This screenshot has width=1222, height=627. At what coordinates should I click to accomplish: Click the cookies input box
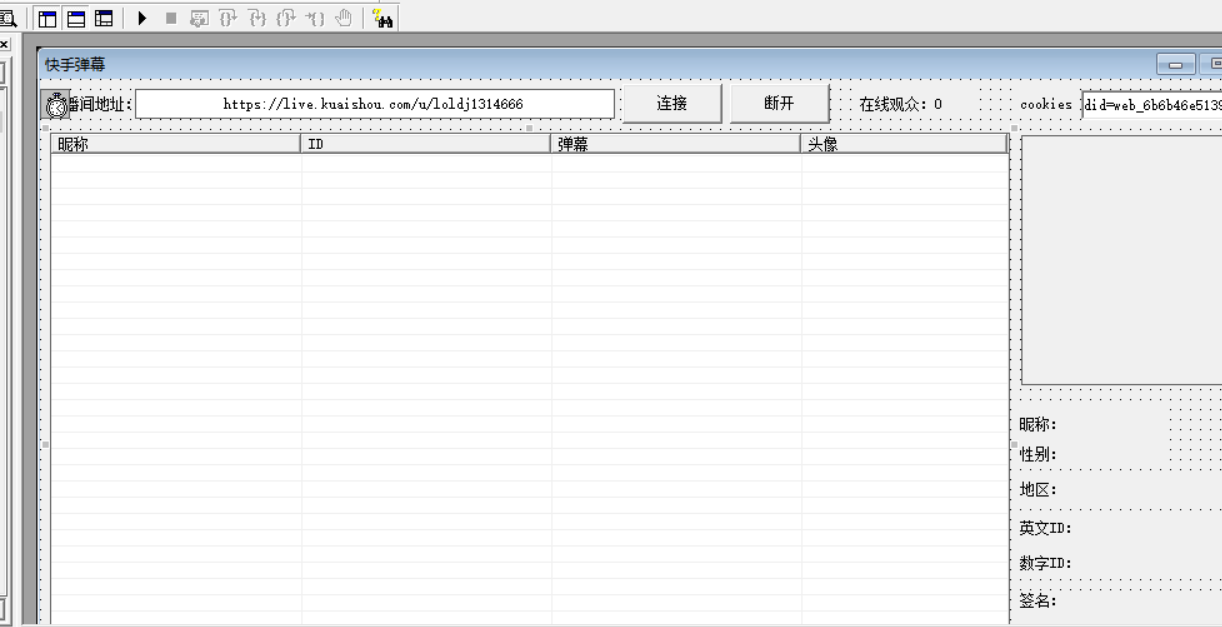tap(1152, 104)
